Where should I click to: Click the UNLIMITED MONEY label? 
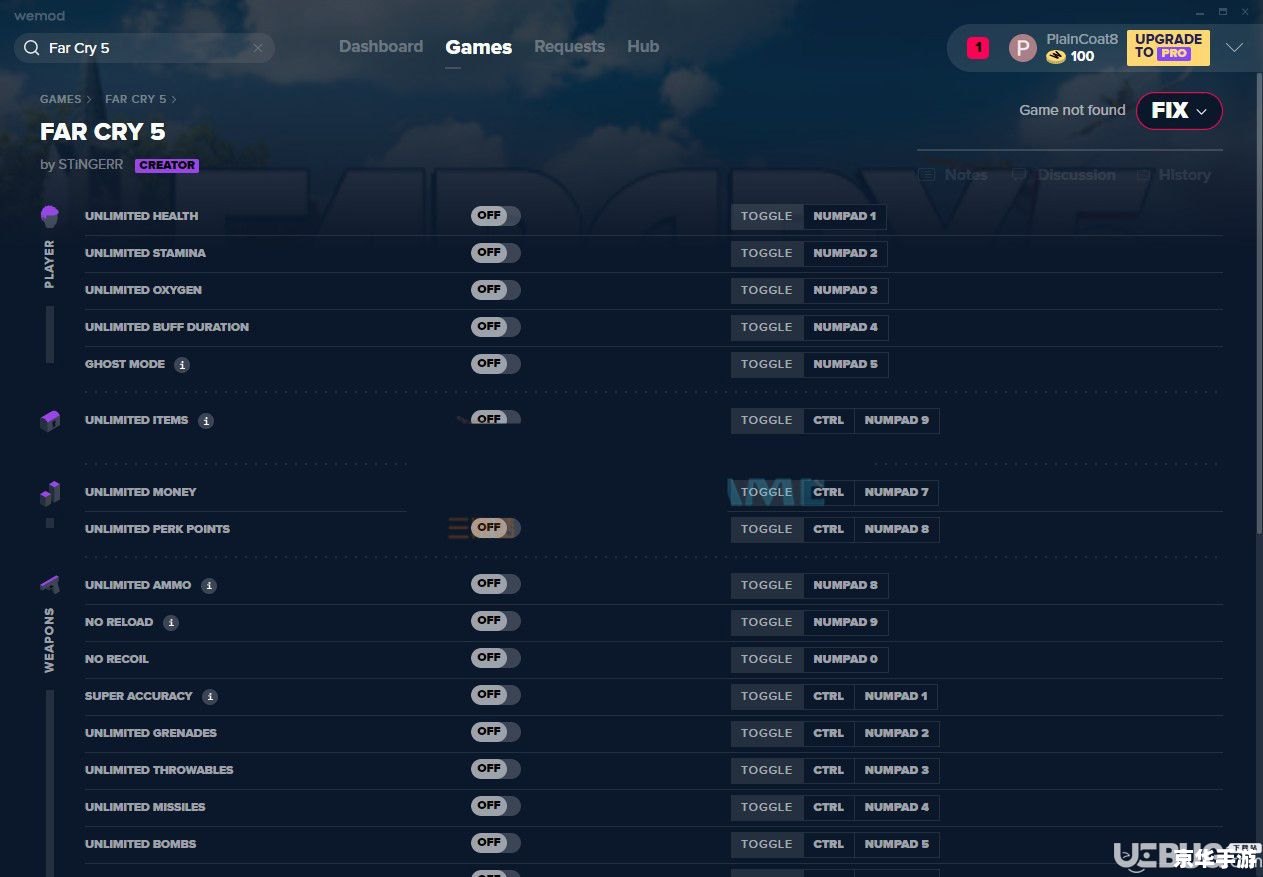(x=141, y=493)
